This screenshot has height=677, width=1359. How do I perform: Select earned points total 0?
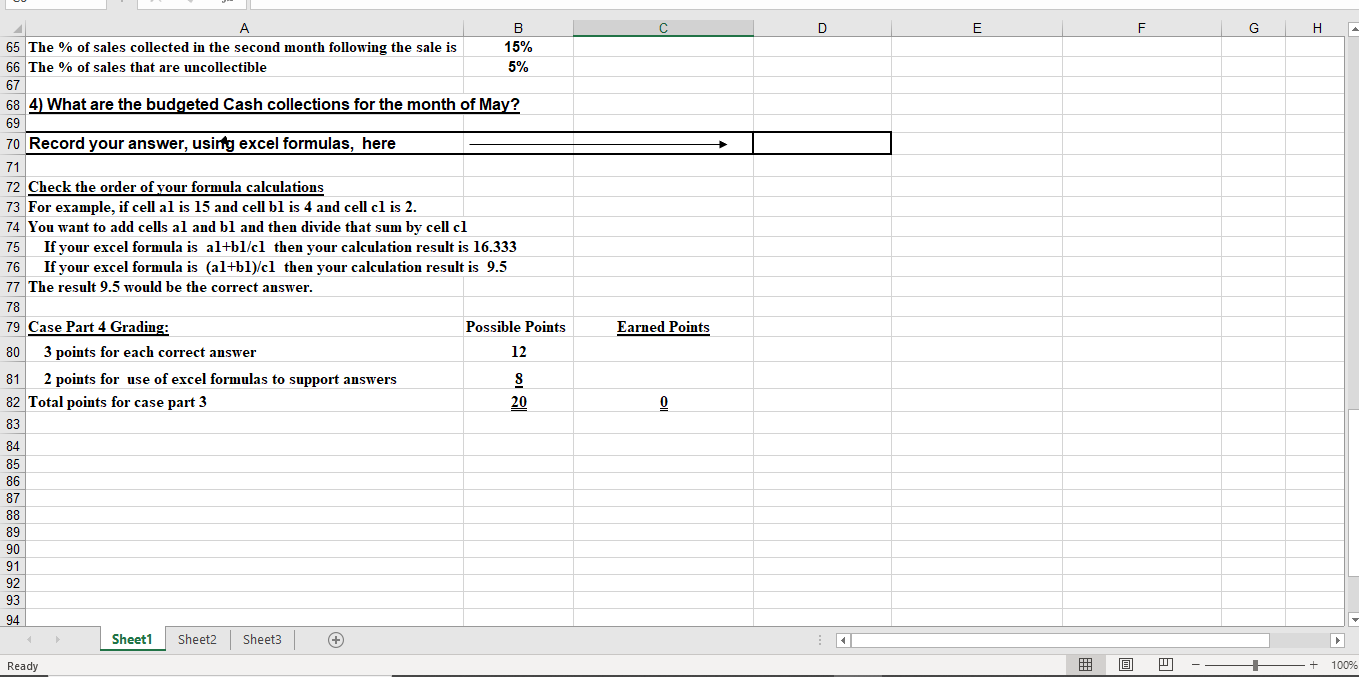click(x=663, y=402)
